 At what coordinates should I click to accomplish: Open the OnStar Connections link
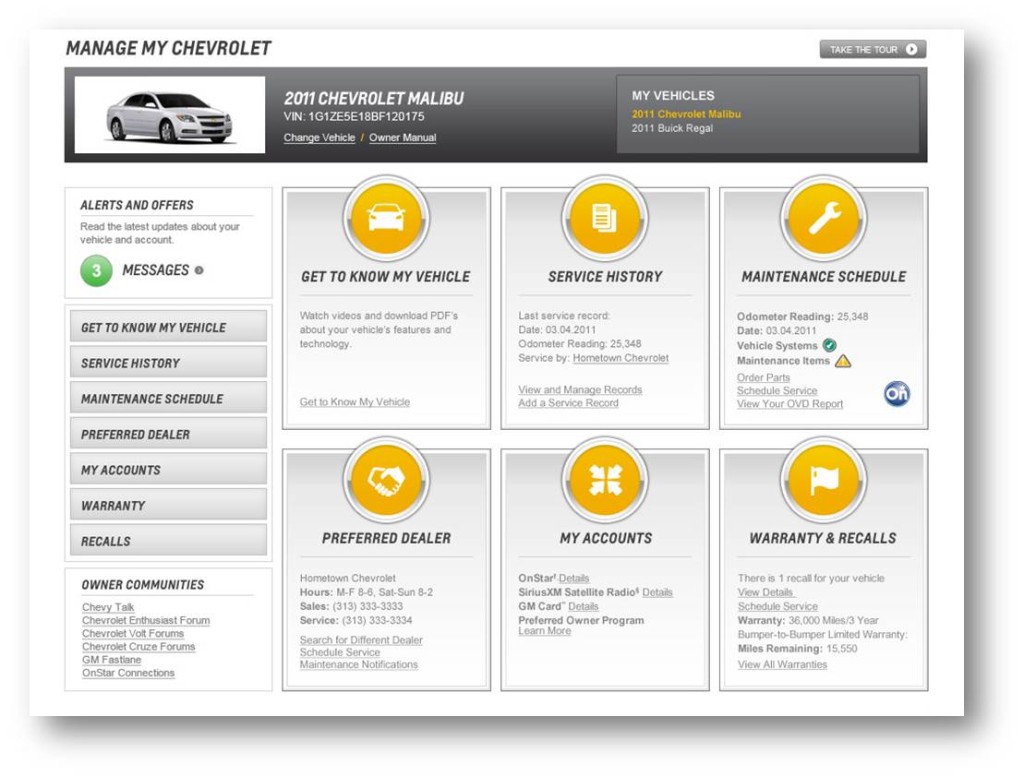[128, 672]
